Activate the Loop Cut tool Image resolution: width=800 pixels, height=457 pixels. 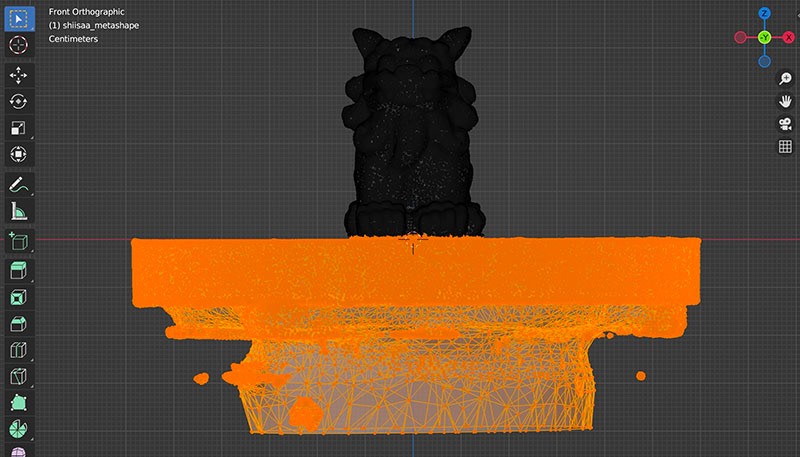click(x=19, y=350)
